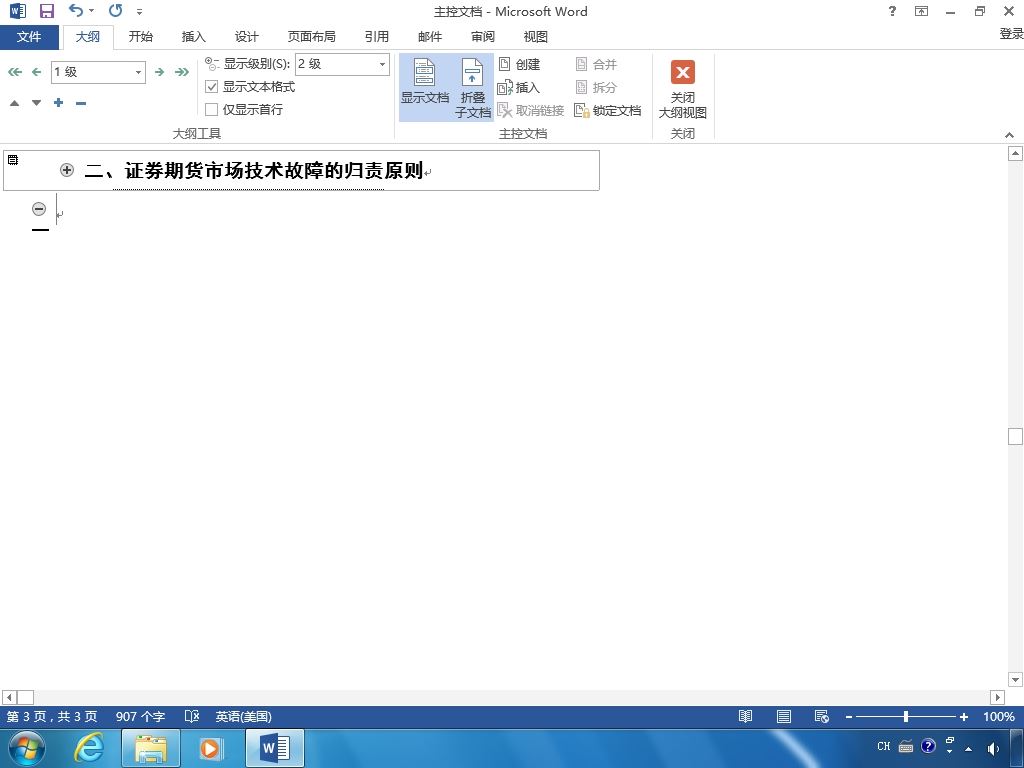The height and width of the screenshot is (768, 1024).
Task: Repeat the last action with redo icon
Action: click(x=116, y=10)
